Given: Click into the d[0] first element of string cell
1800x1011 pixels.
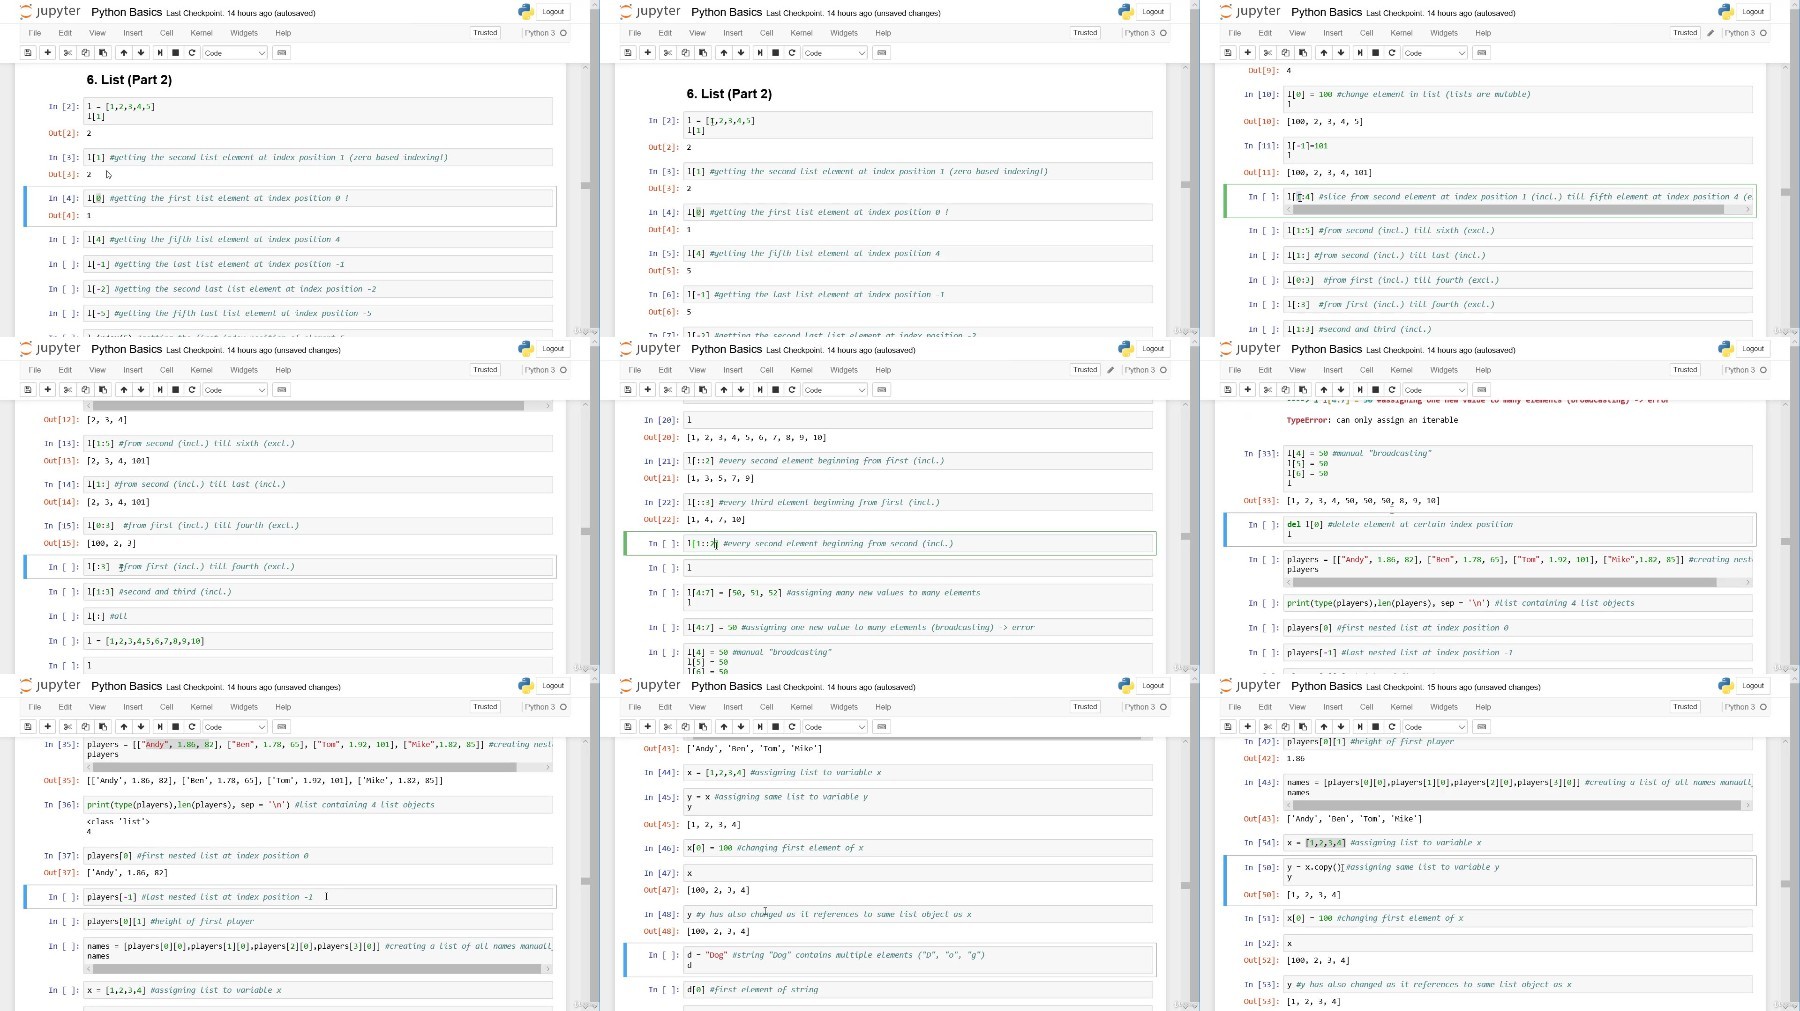Looking at the screenshot, I should (x=918, y=990).
